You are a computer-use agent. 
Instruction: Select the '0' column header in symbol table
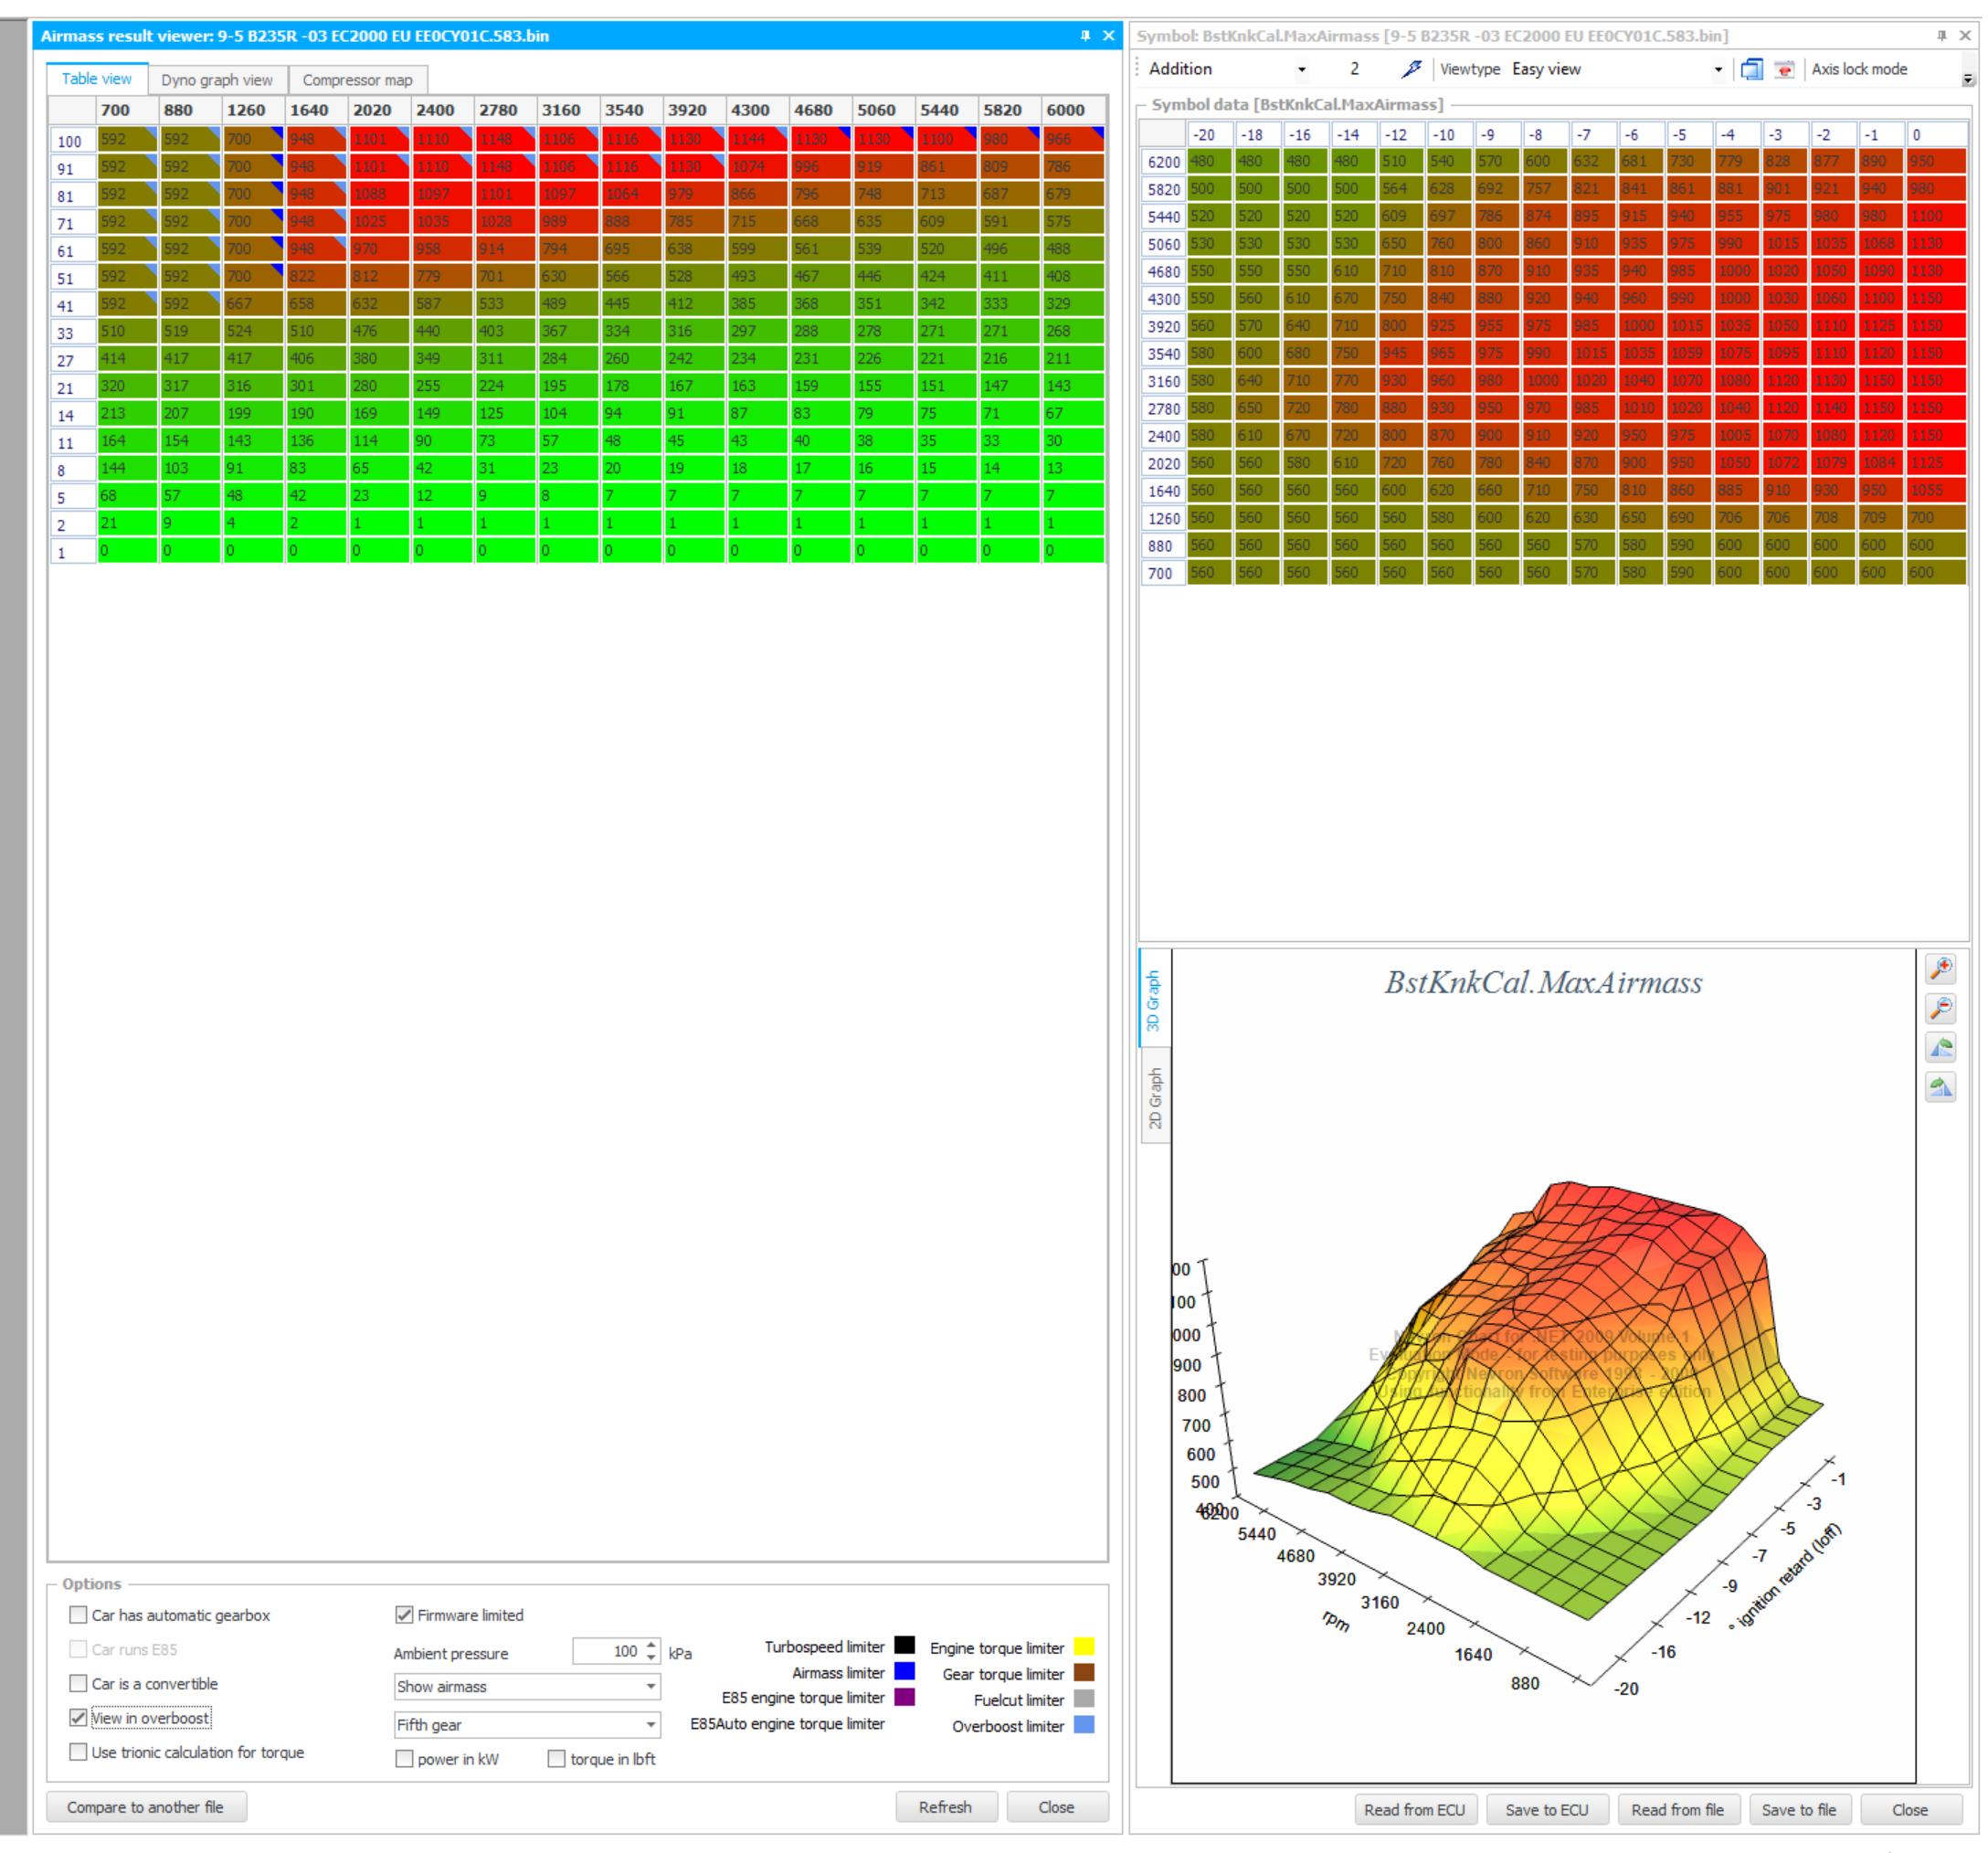(x=1935, y=134)
